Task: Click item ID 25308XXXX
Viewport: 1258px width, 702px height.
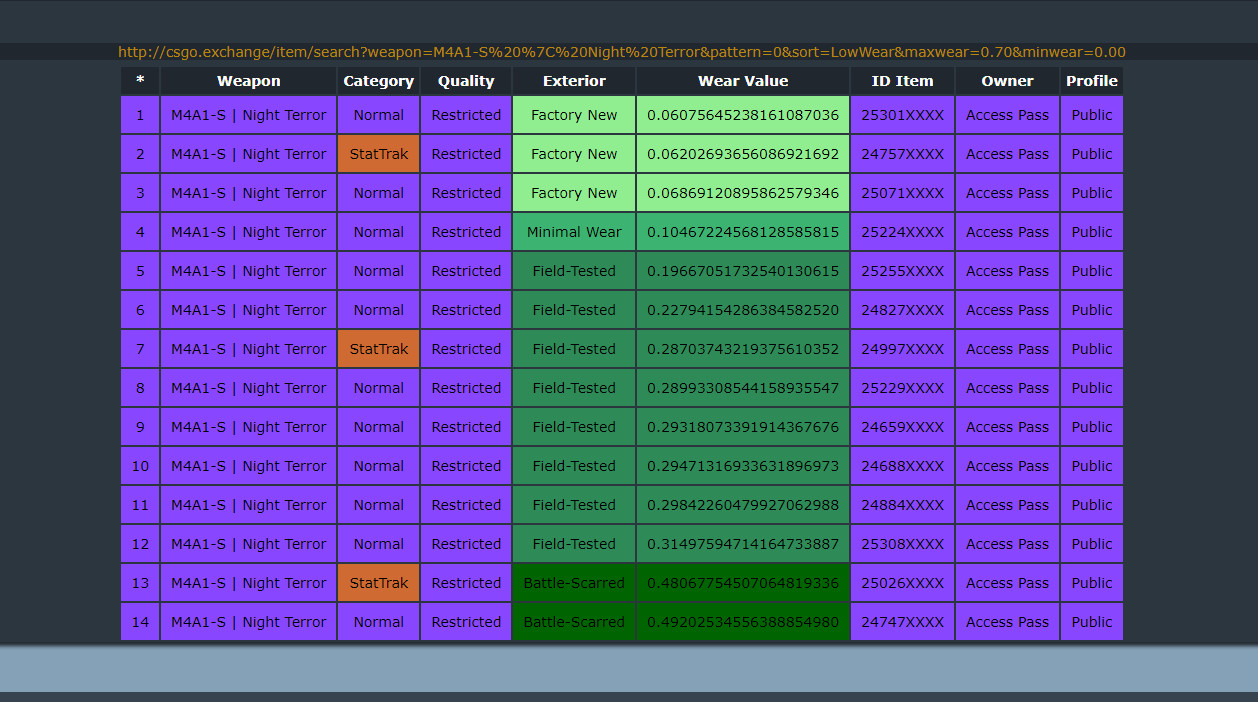Action: [902, 544]
